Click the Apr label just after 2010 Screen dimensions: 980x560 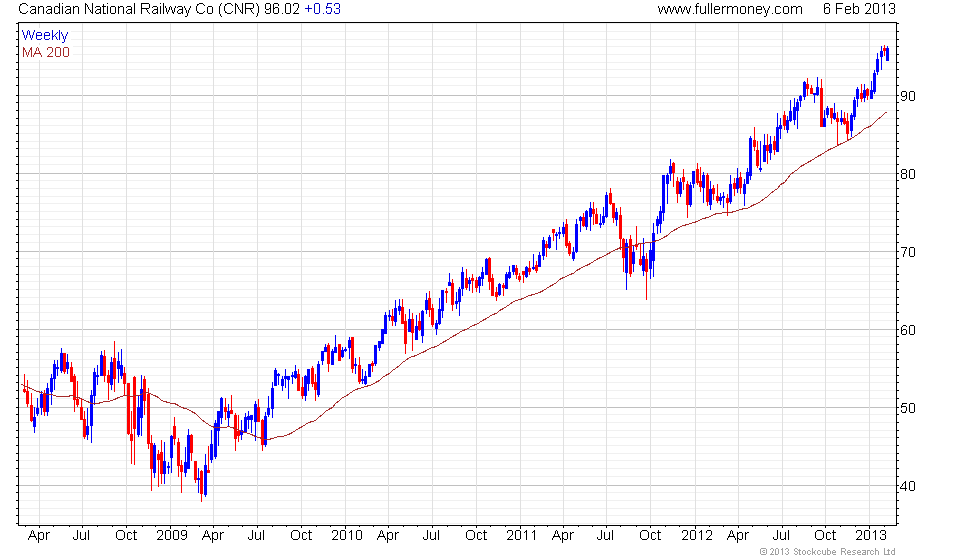[388, 536]
